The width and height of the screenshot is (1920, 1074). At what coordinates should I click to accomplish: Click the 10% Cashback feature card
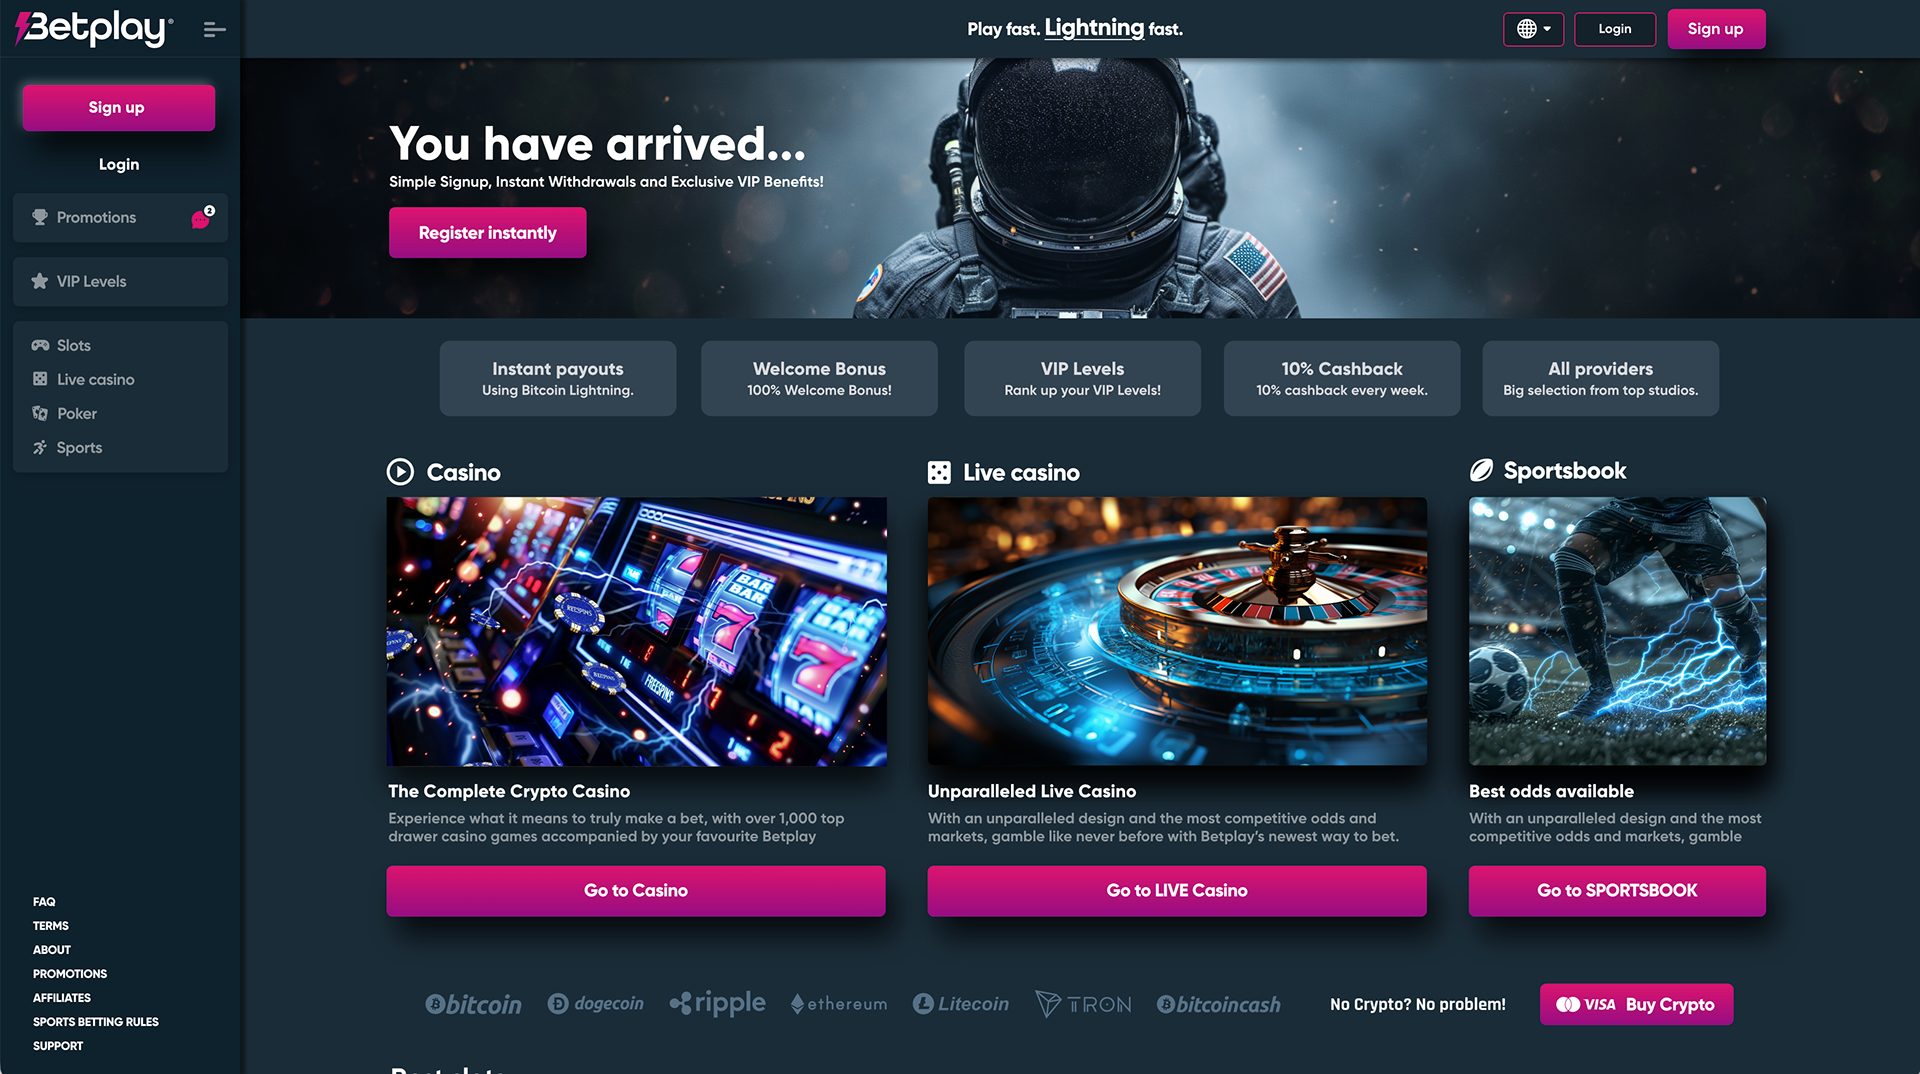[1342, 378]
